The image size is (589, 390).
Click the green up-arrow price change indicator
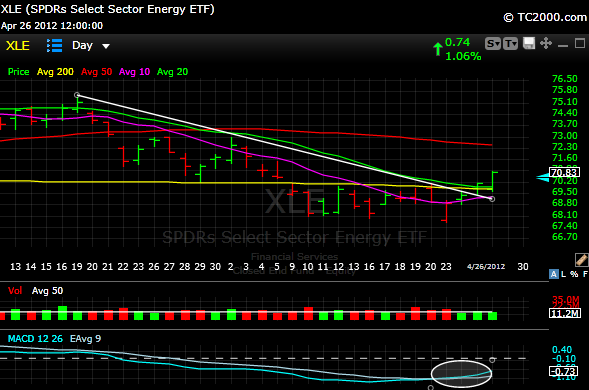point(438,49)
